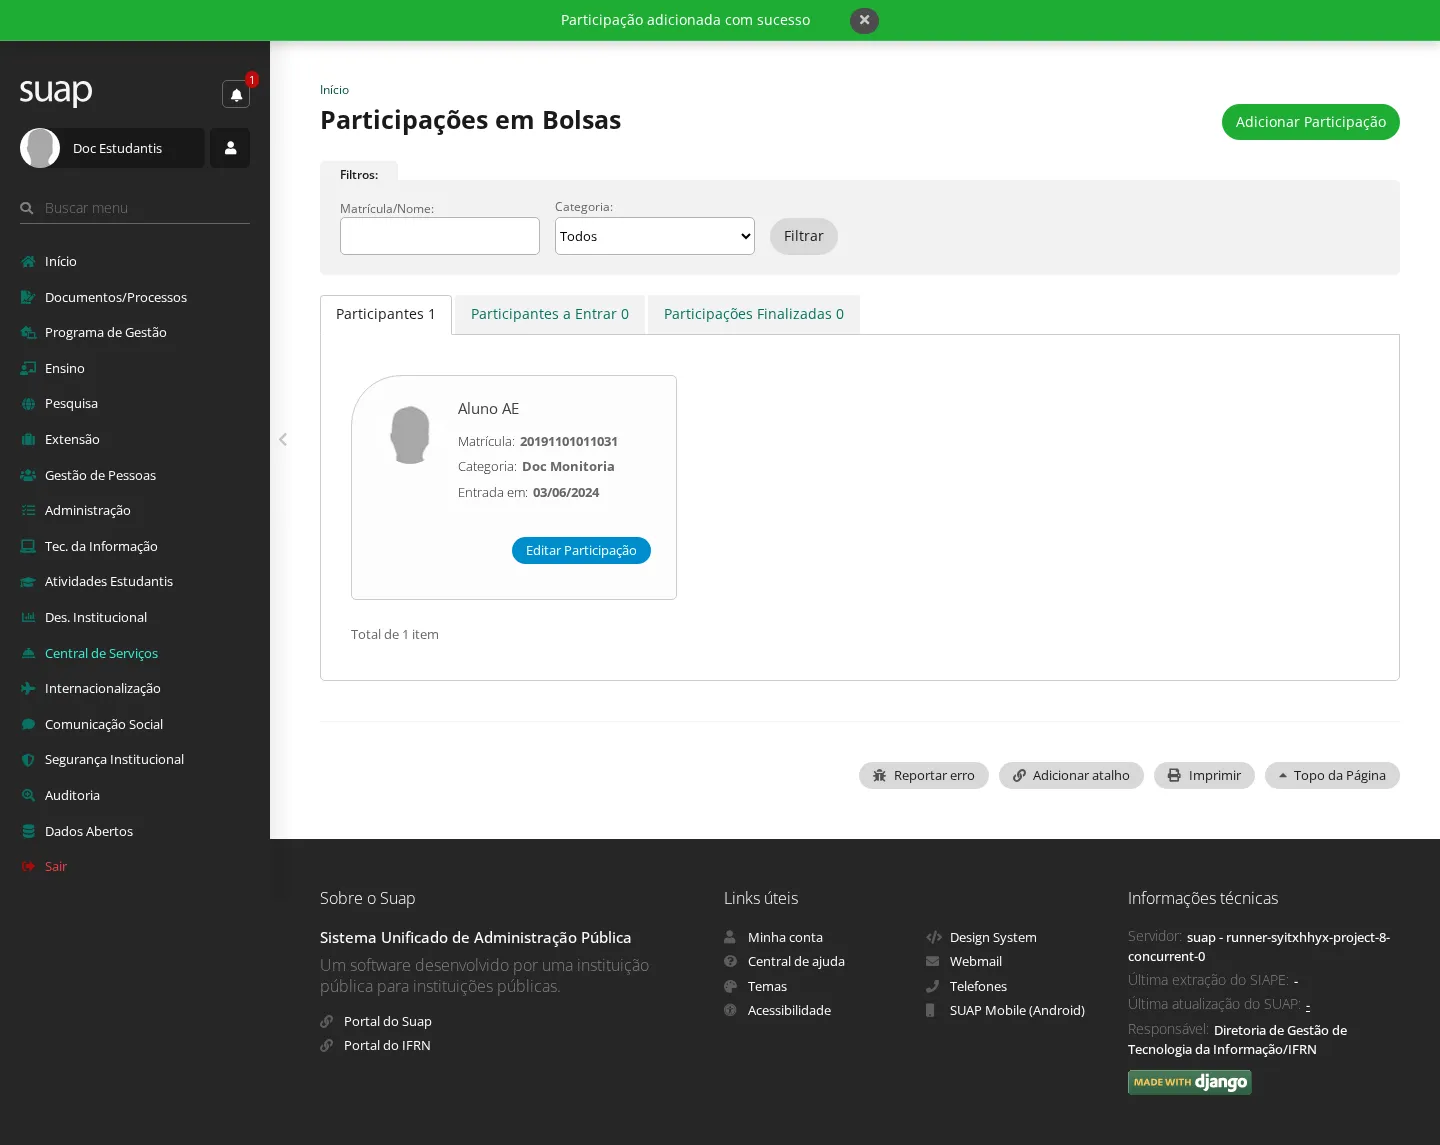Viewport: 1440px width, 1145px height.
Task: Click the Pesquisa globe icon
Action: pos(28,404)
